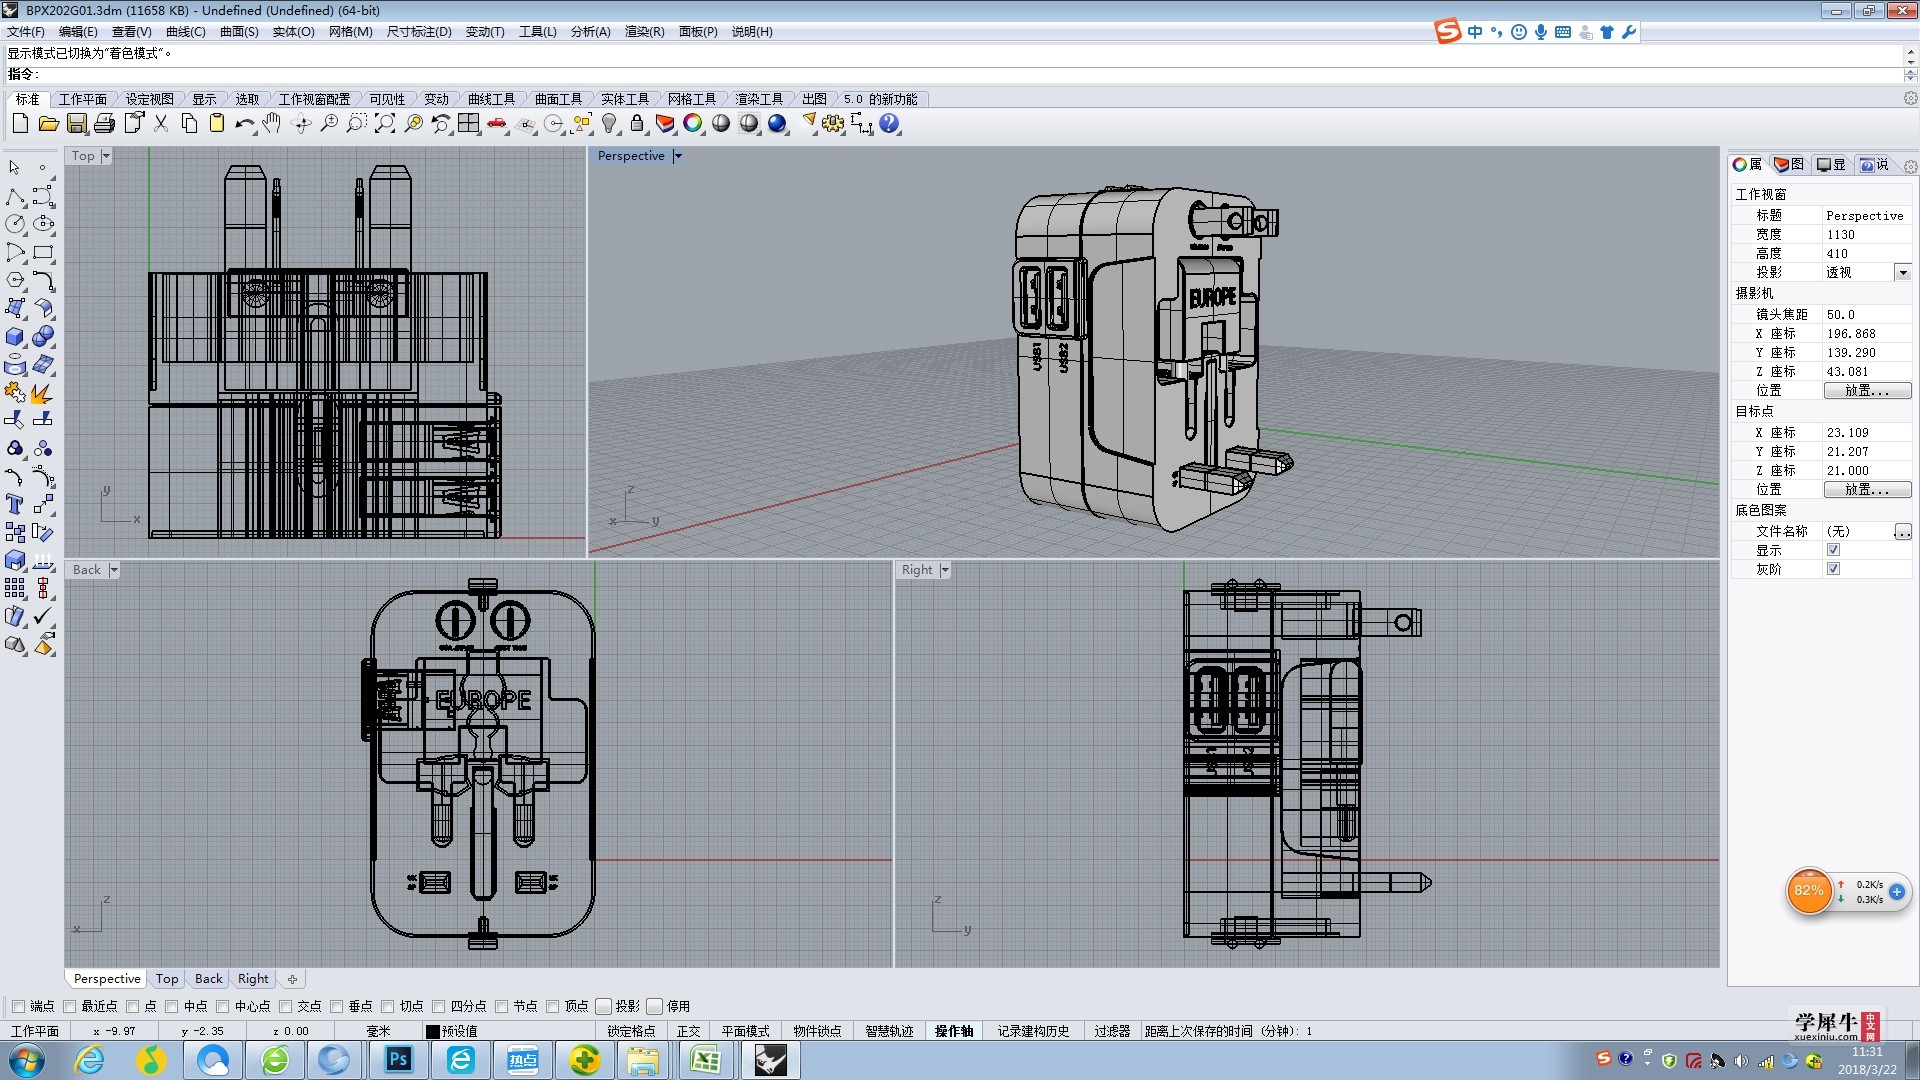Click the Open file folder icon
1920x1080 pixels.
tap(48, 124)
